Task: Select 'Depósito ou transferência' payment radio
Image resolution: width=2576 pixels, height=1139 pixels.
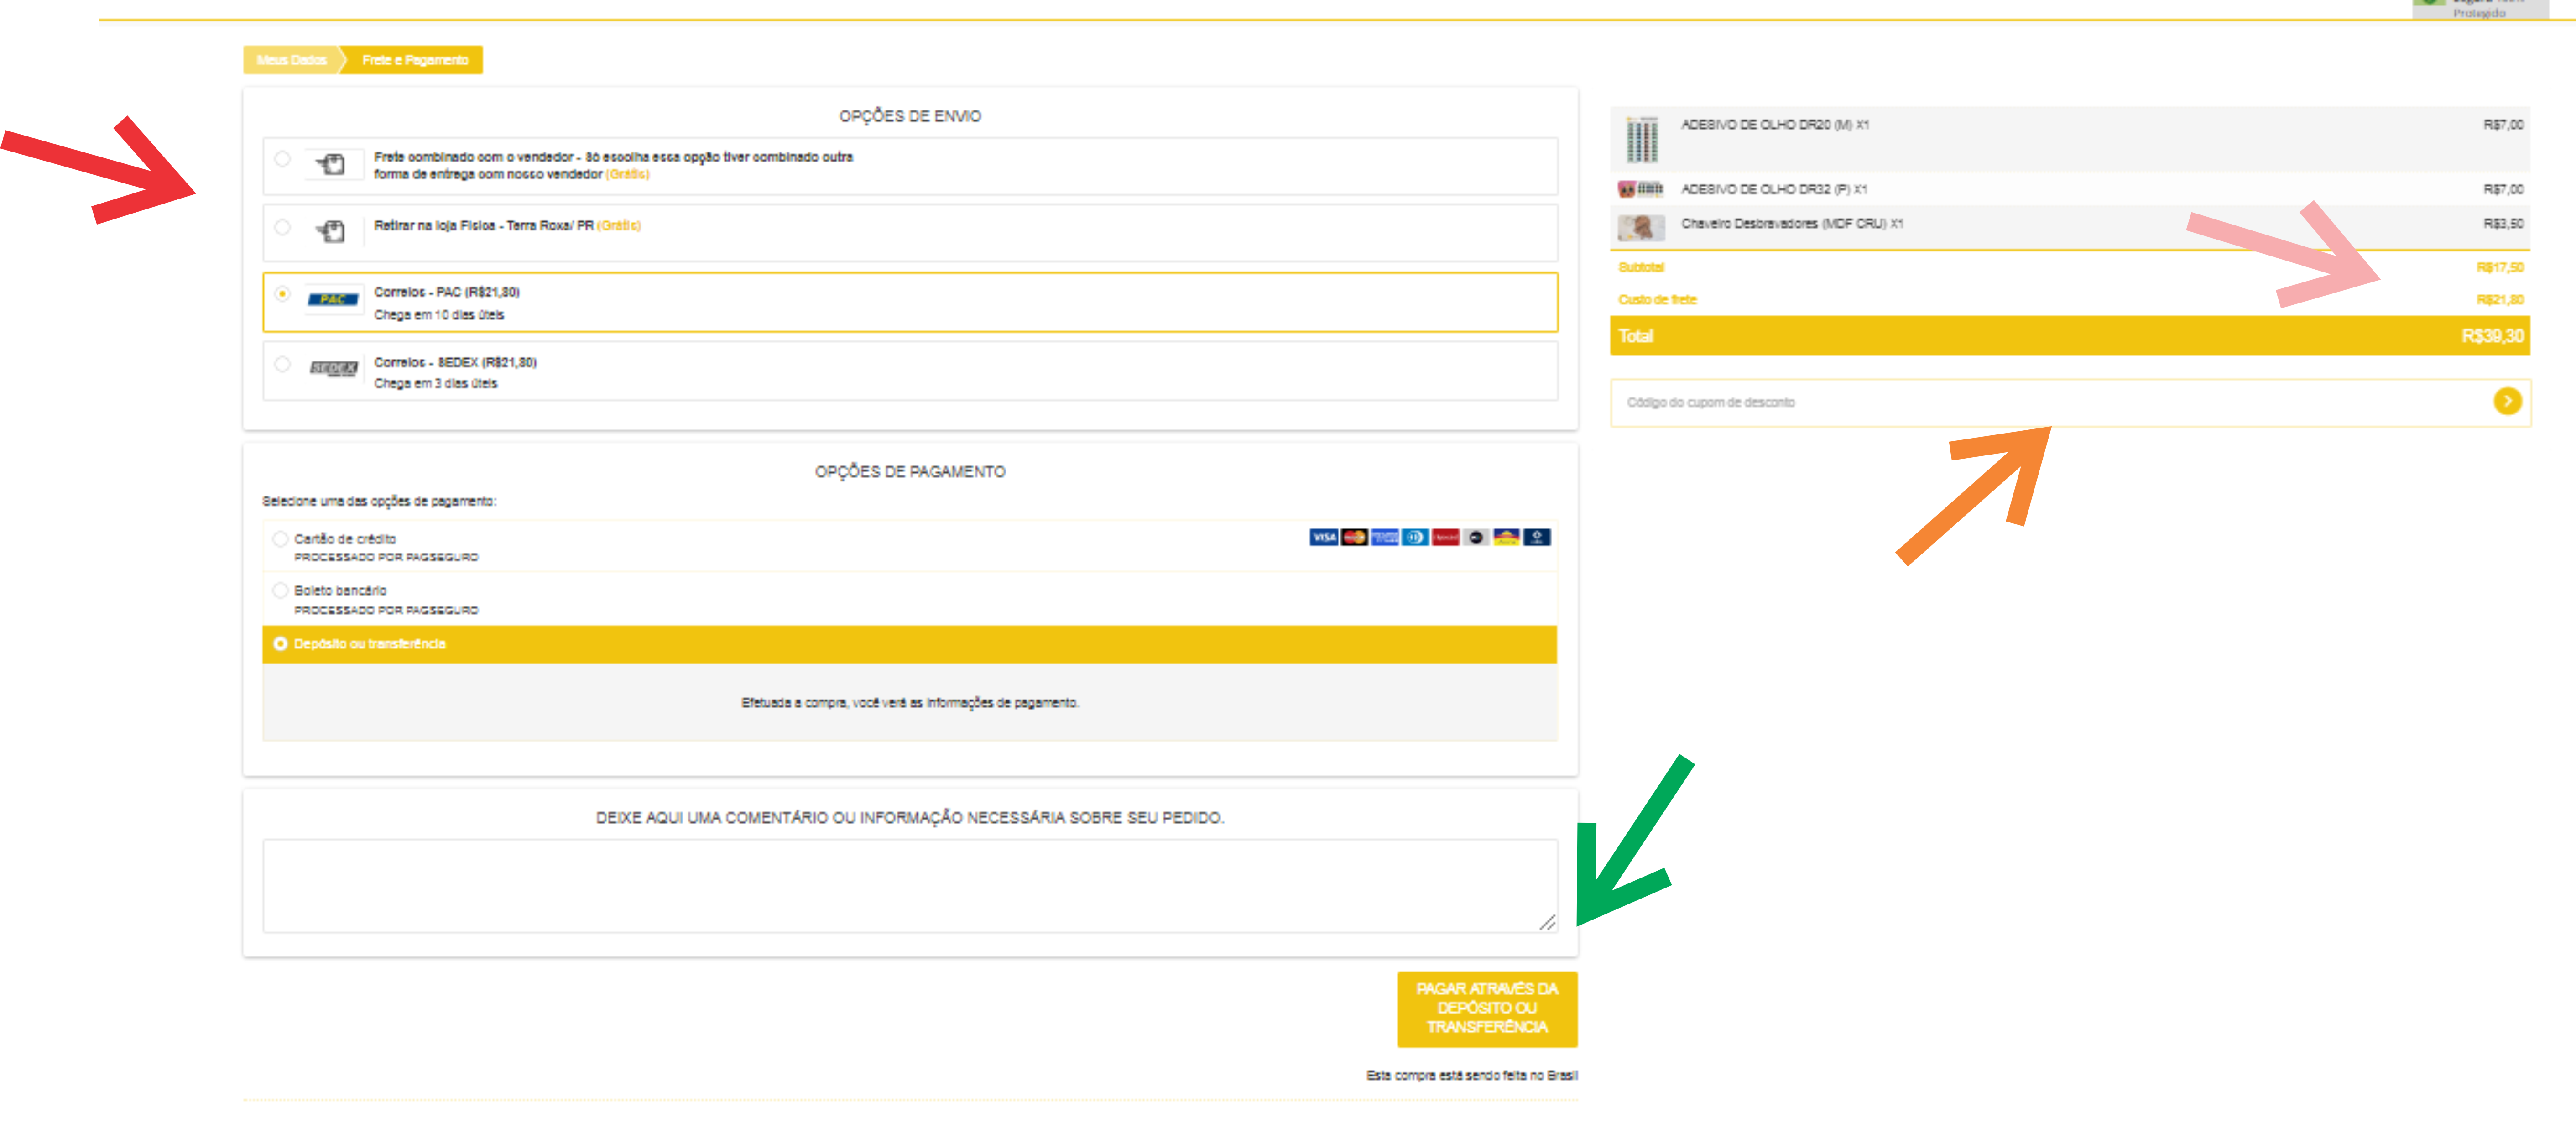Action: tap(281, 644)
